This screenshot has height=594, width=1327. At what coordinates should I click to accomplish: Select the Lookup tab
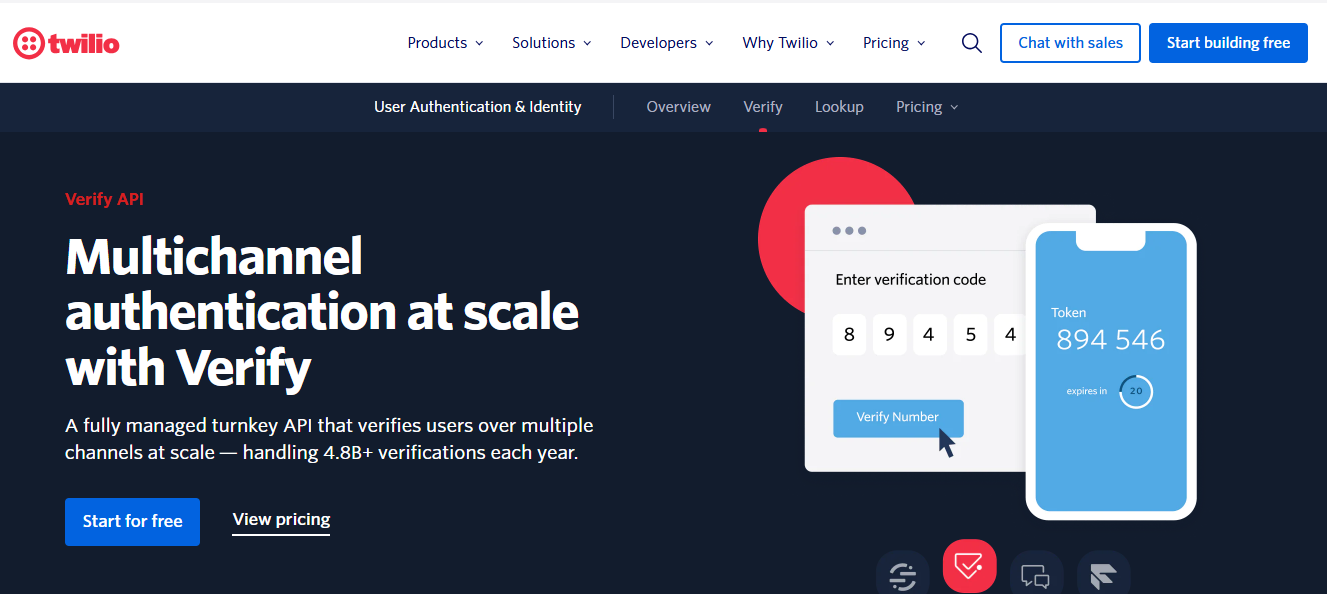click(839, 106)
